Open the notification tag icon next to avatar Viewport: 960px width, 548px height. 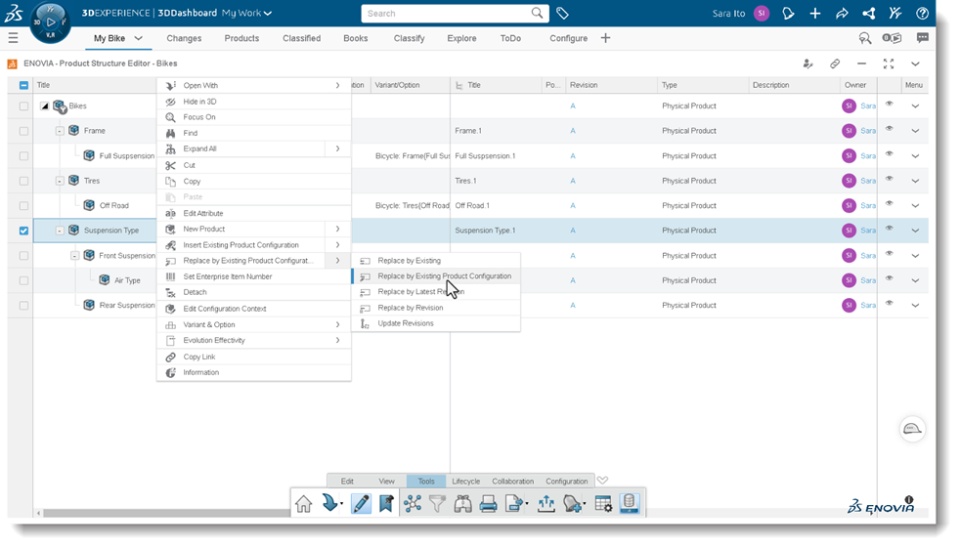point(788,13)
